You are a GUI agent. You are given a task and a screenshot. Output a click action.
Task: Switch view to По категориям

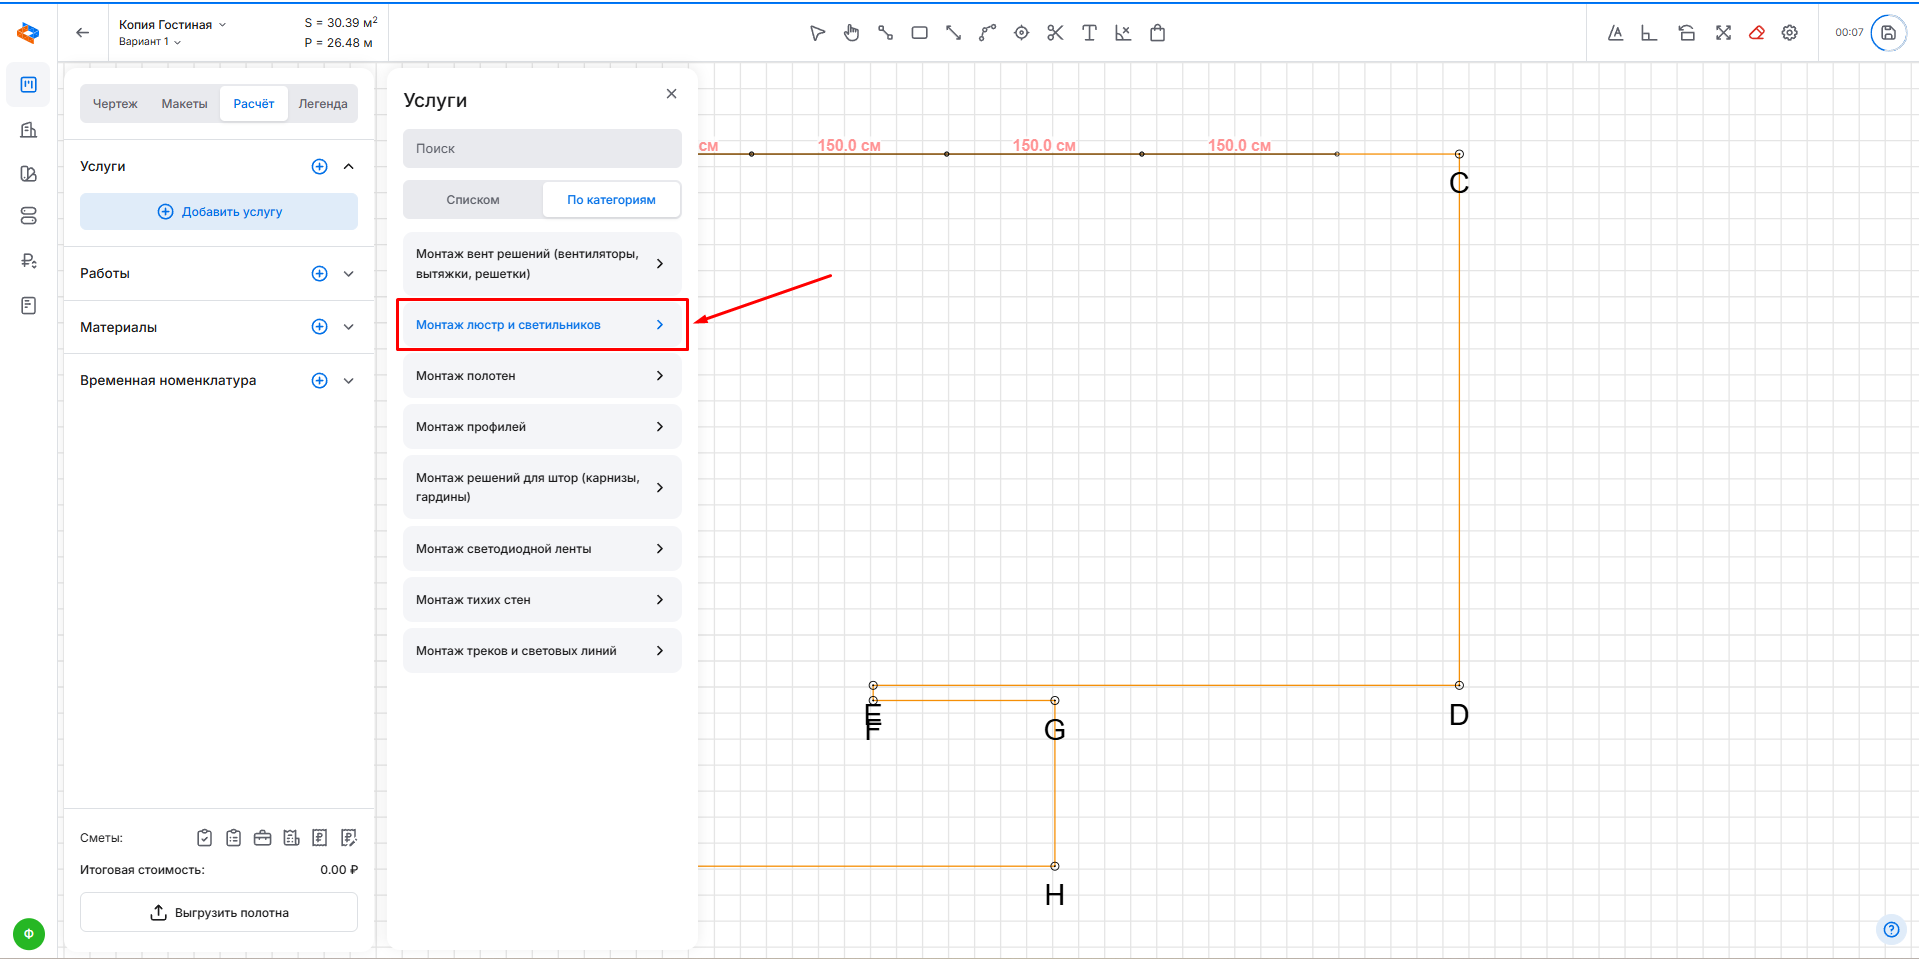pos(611,200)
